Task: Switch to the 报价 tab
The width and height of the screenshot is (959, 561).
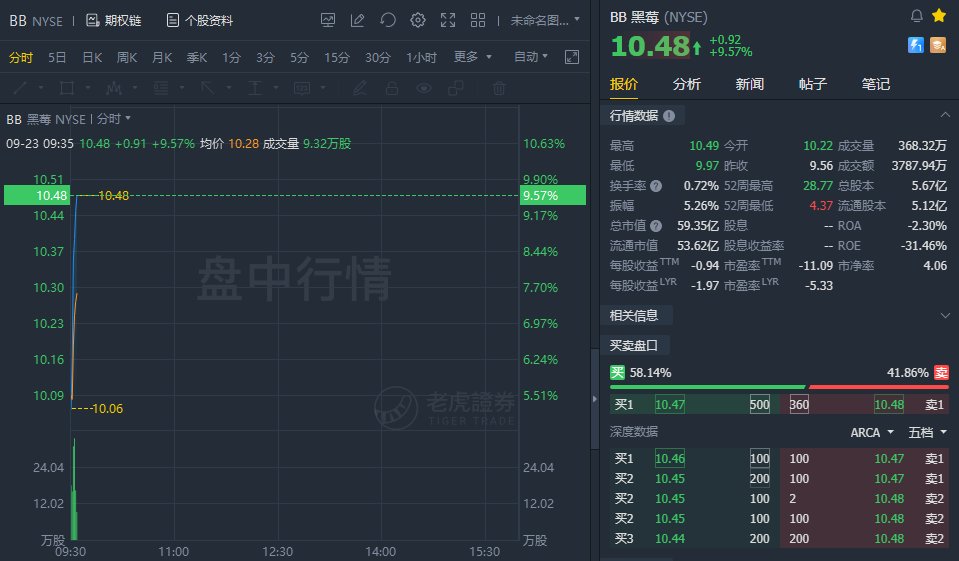Action: click(x=624, y=84)
